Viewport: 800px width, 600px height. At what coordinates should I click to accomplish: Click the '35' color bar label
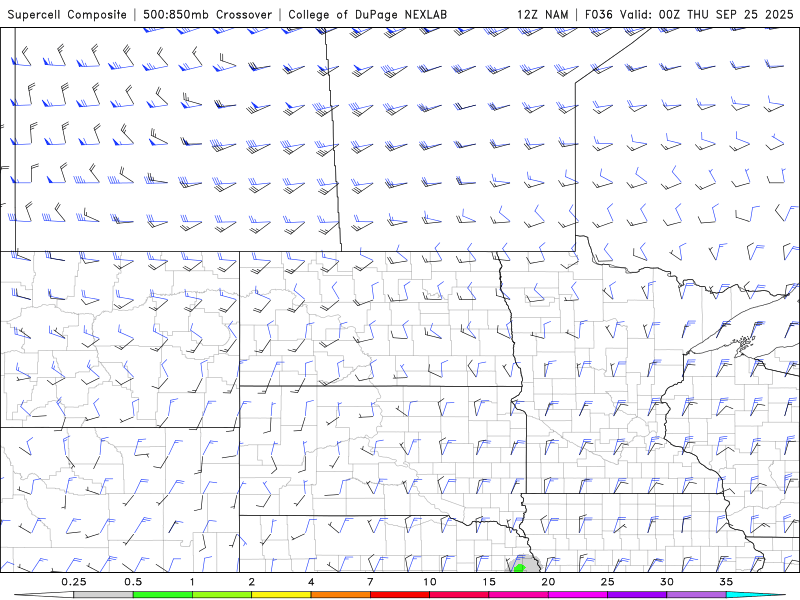[726, 582]
